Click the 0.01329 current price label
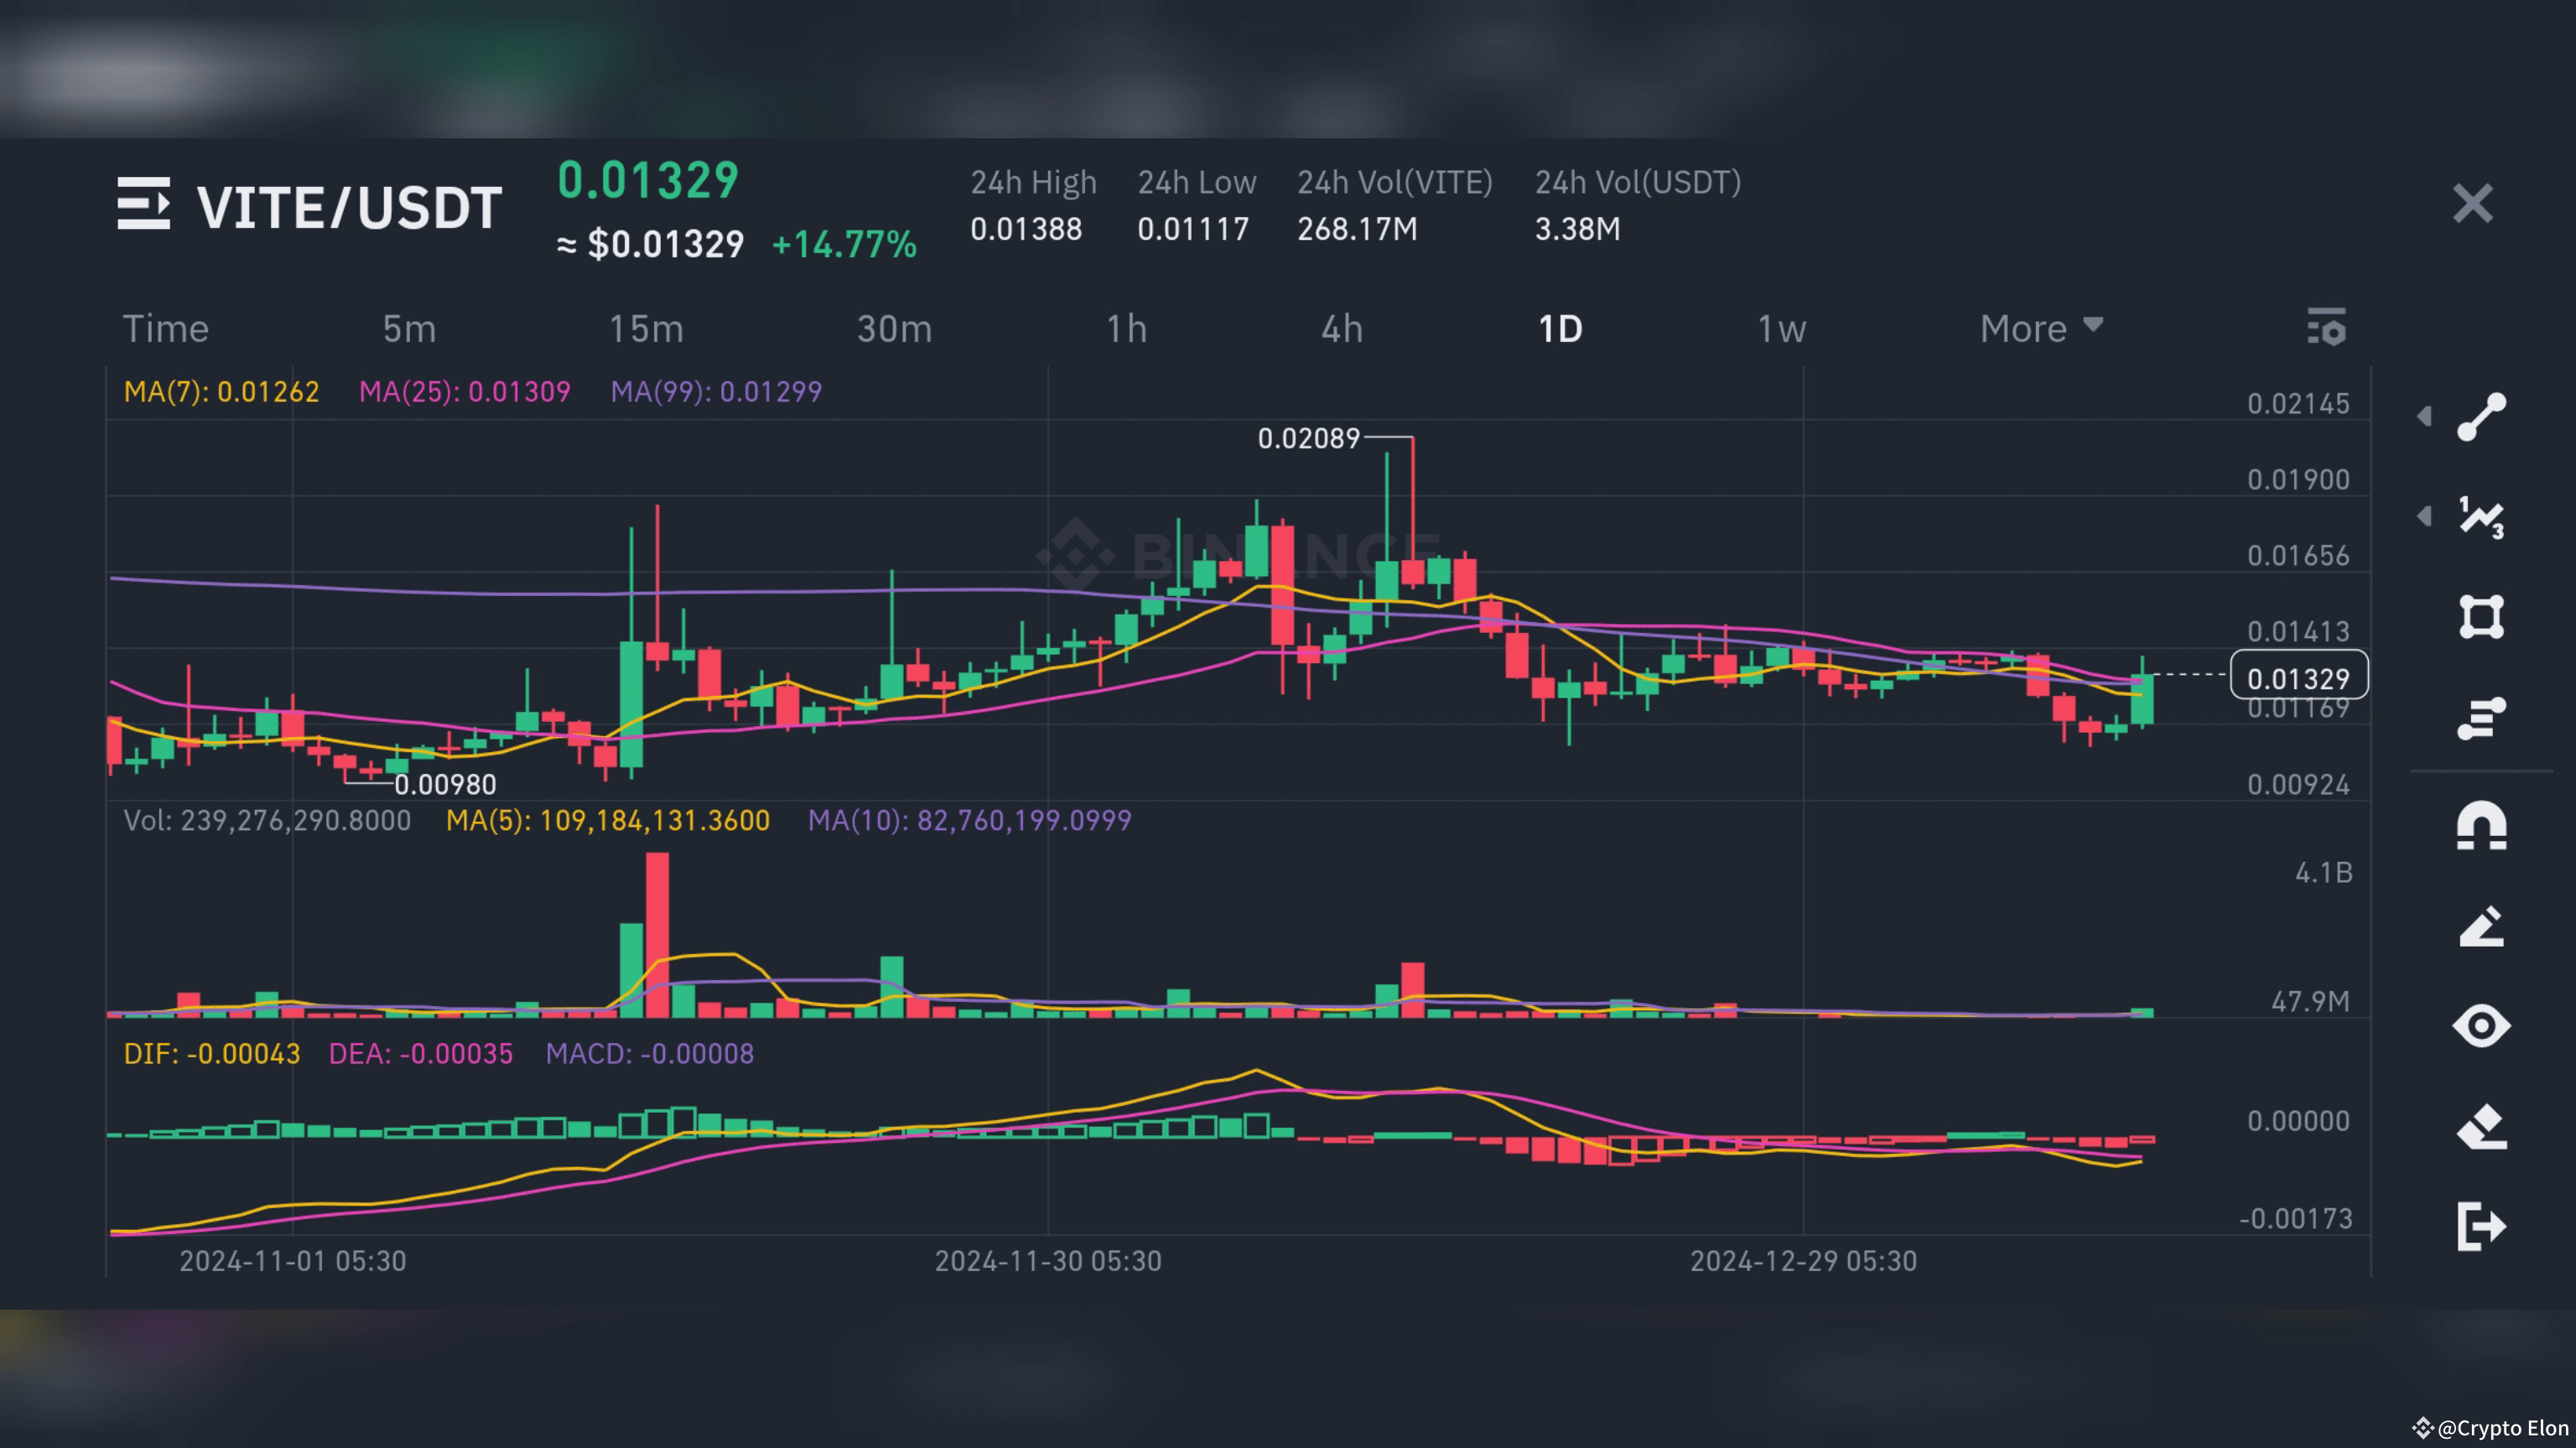The height and width of the screenshot is (1448, 2576). (x=2298, y=678)
